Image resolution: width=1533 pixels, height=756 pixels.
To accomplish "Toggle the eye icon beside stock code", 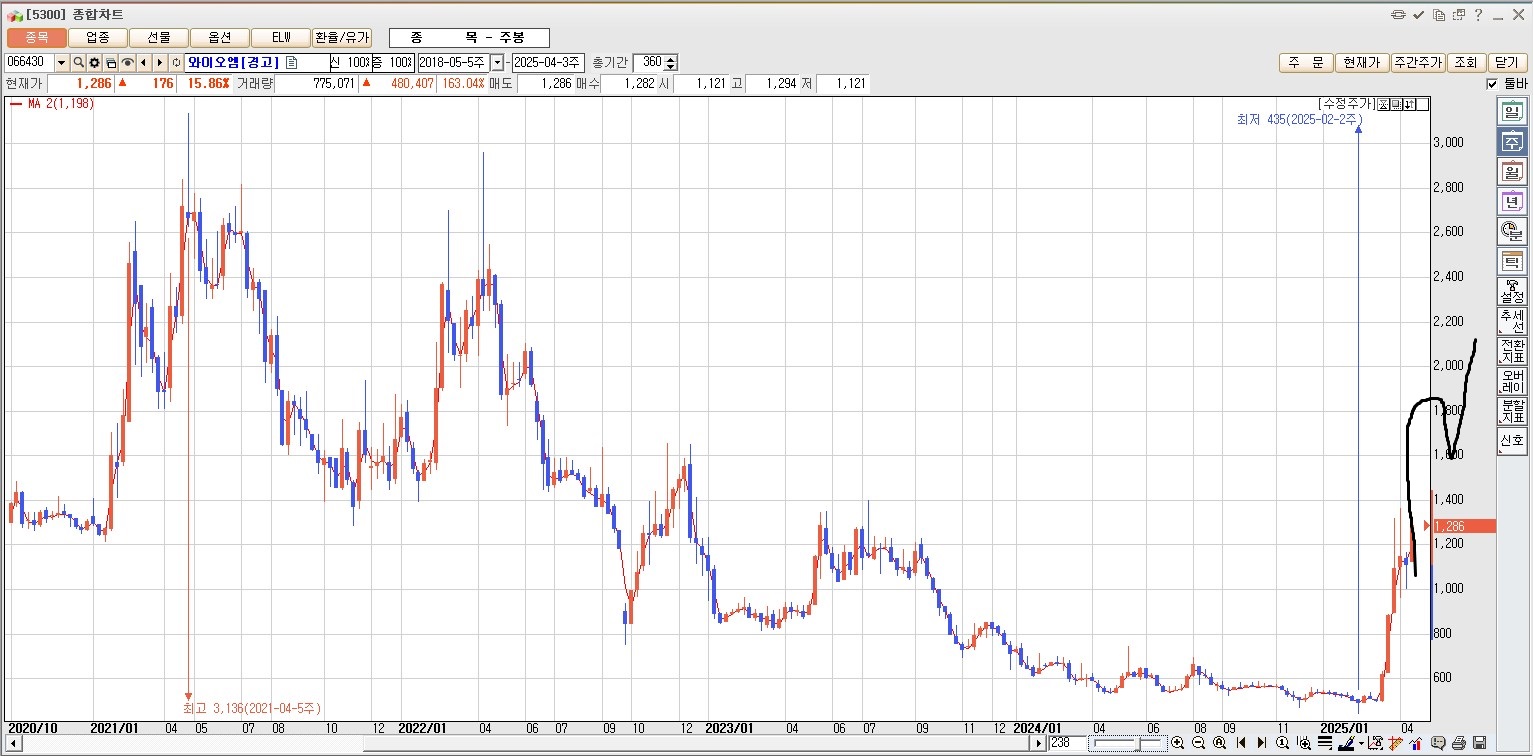I will coord(127,63).
